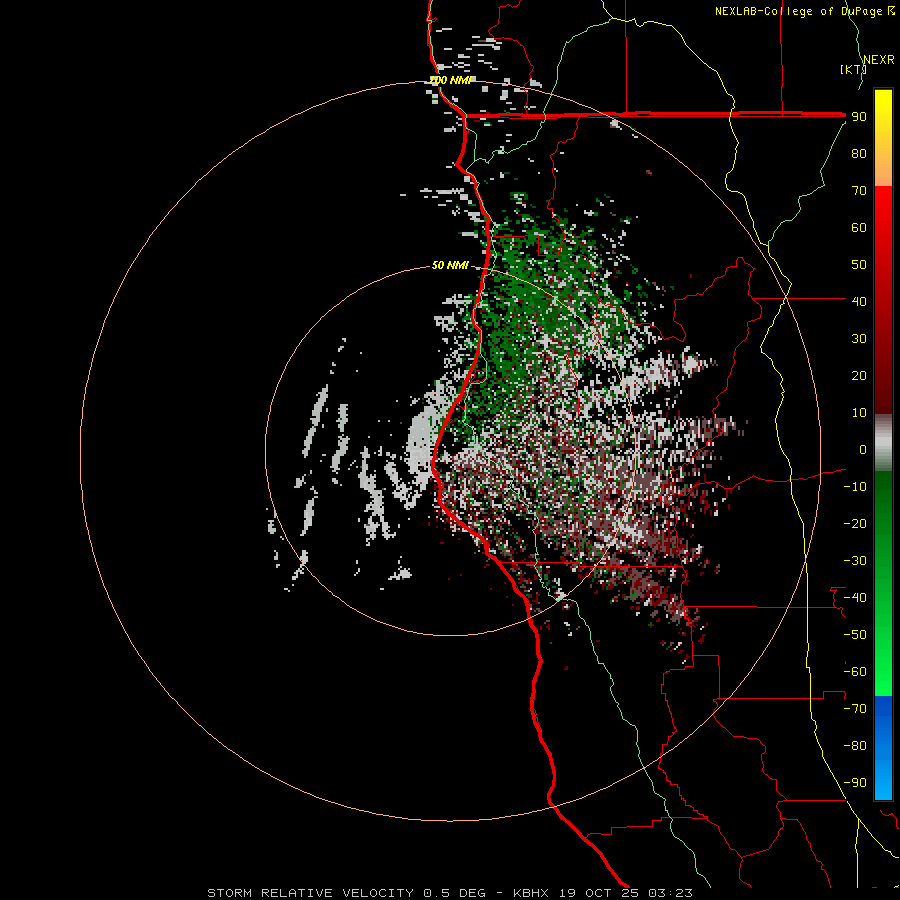
Task: Click the -80 value on the velocity scale
Action: click(x=855, y=746)
